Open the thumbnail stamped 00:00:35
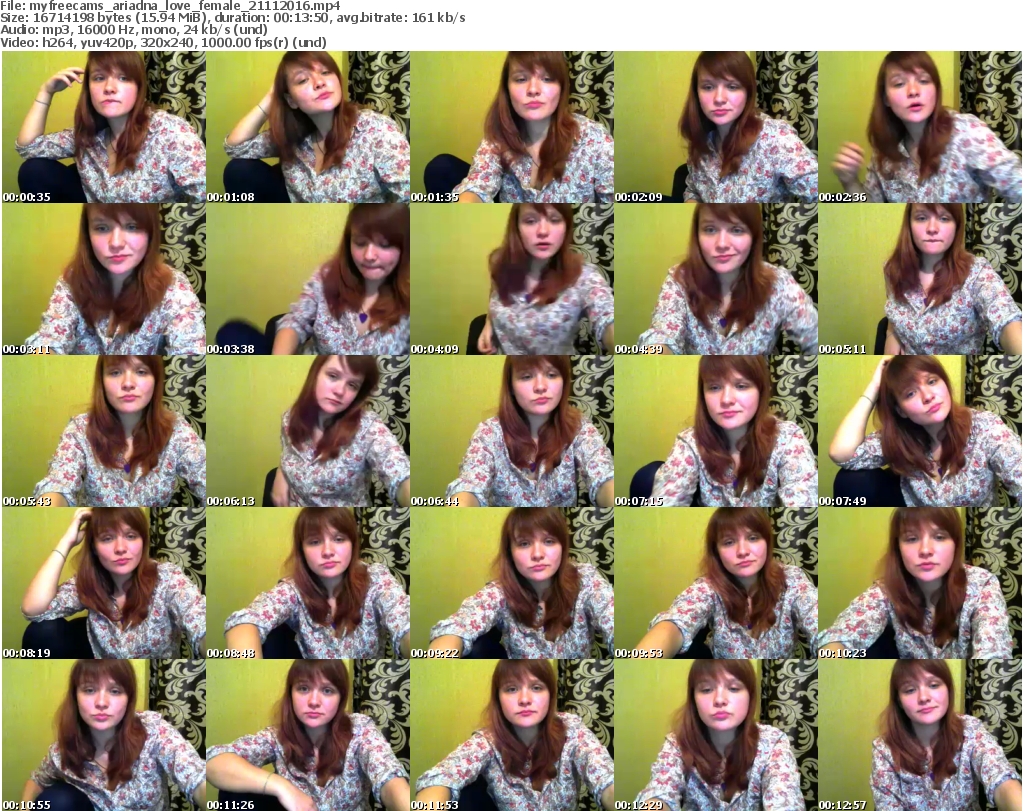 click(104, 127)
